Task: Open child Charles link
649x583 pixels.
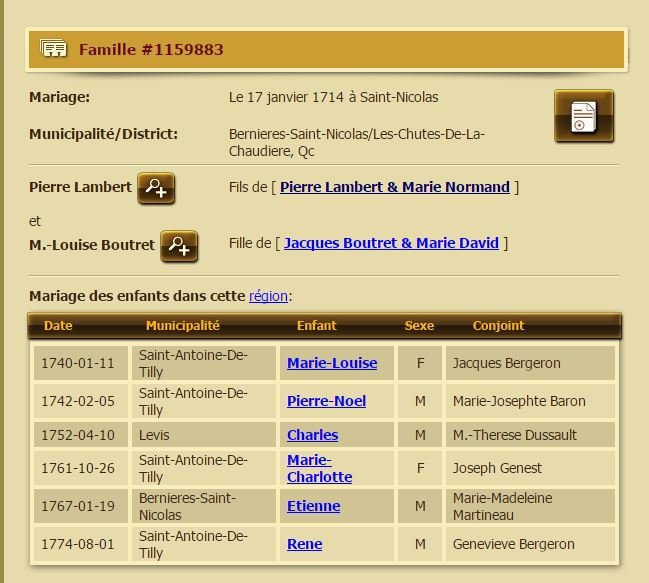Action: pyautogui.click(x=312, y=435)
